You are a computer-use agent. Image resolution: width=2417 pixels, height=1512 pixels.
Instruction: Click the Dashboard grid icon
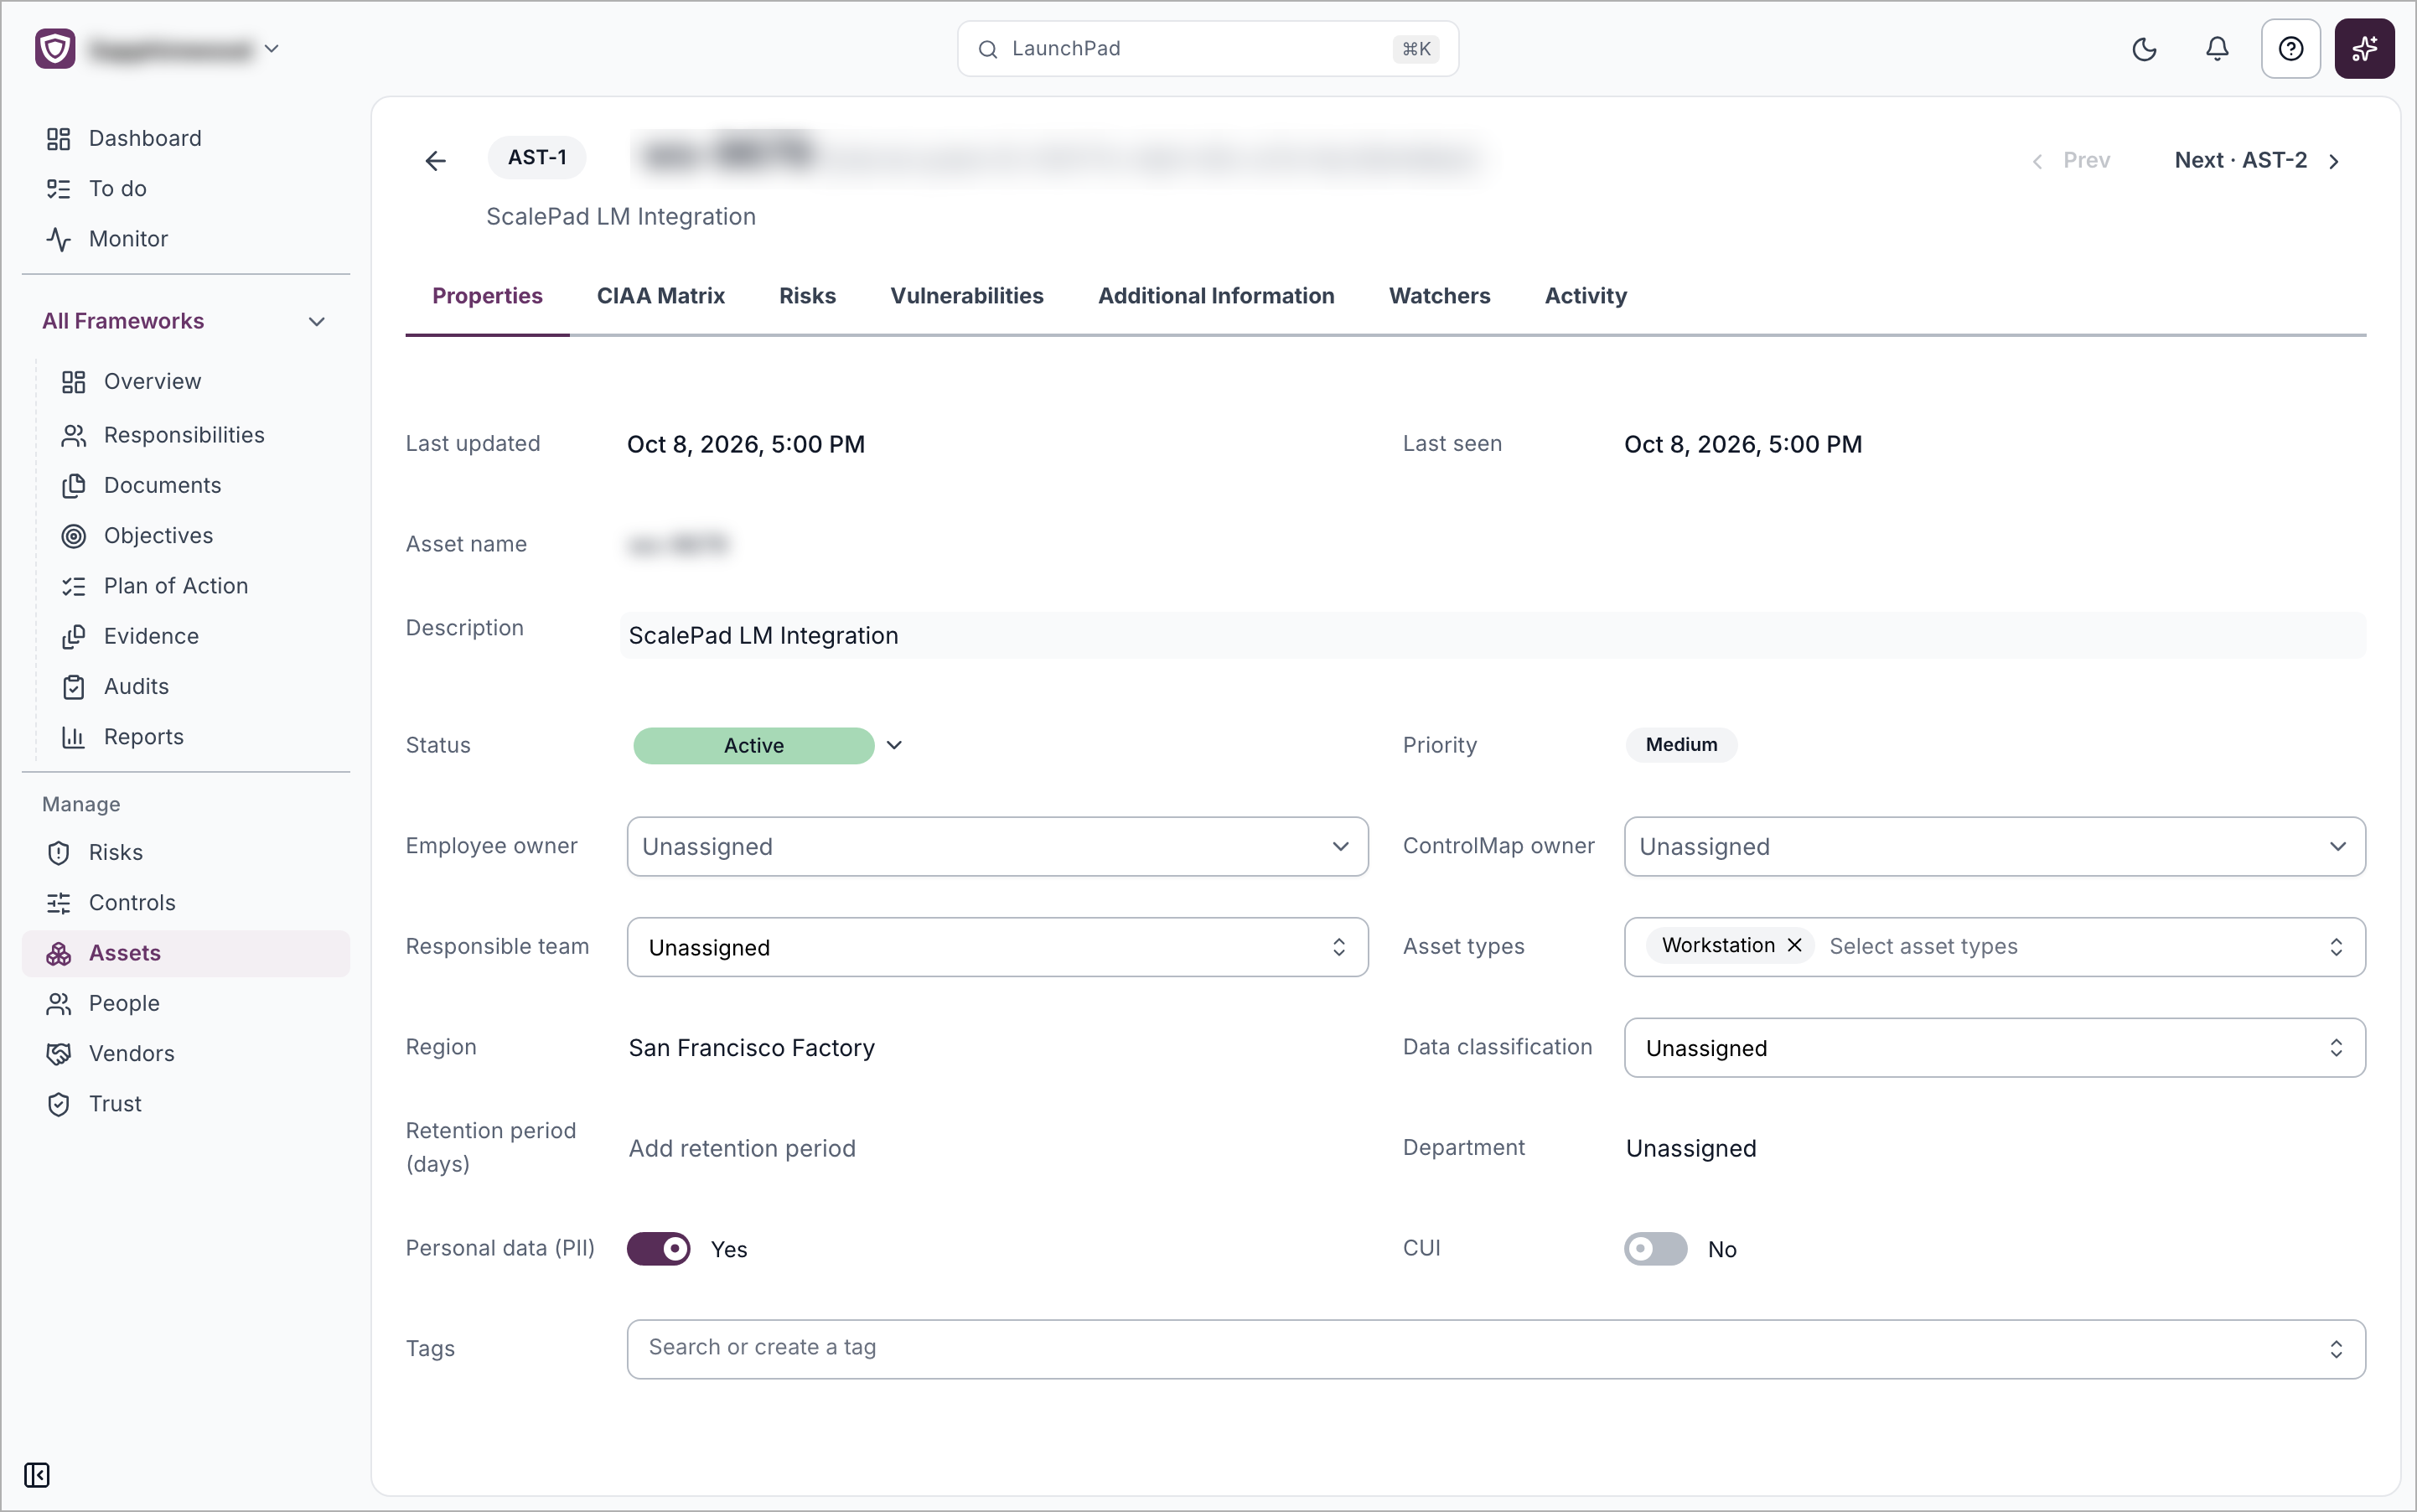[58, 139]
